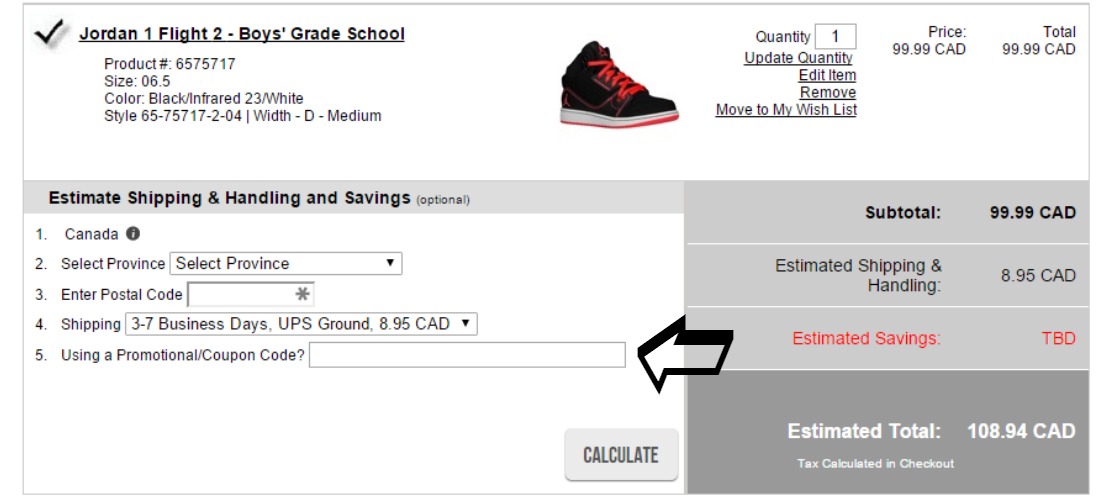Click the Calculate button
Image resolution: width=1110 pixels, height=500 pixels.
pos(621,455)
